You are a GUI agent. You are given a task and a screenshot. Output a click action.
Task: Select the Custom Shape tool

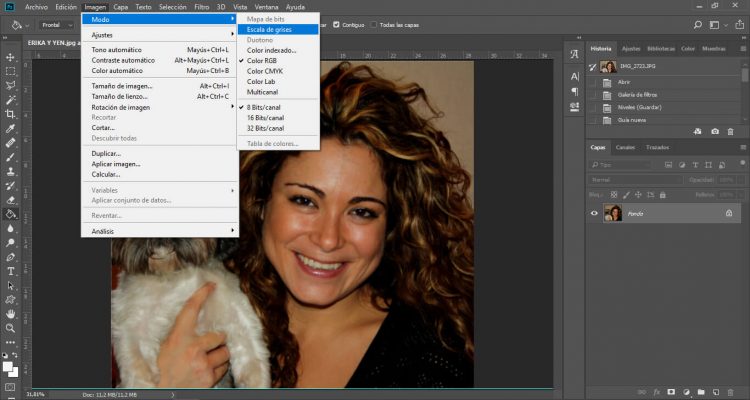click(x=10, y=300)
